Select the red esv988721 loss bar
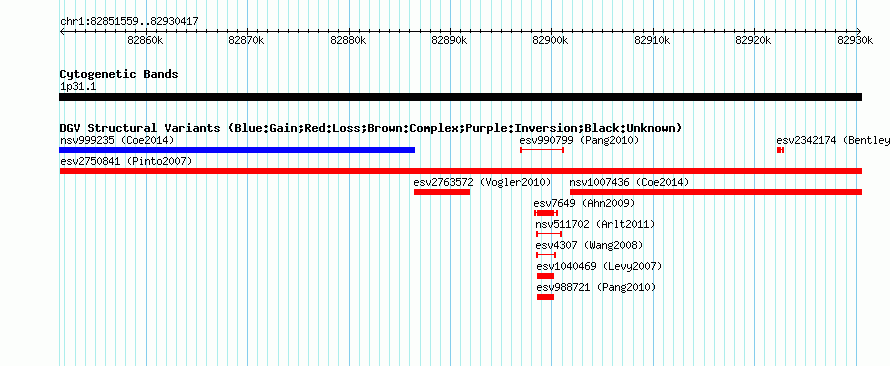 [545, 297]
